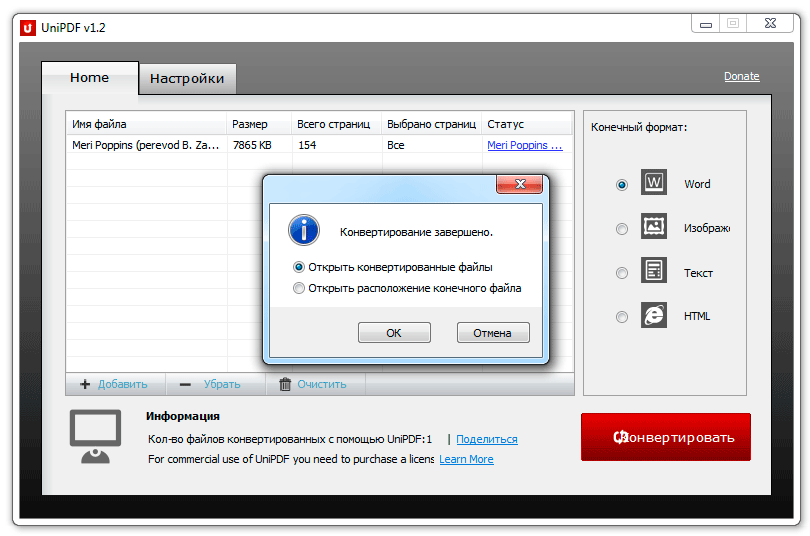Sort by Имя файла column header
Image resolution: width=810 pixels, height=536 pixels.
click(146, 124)
